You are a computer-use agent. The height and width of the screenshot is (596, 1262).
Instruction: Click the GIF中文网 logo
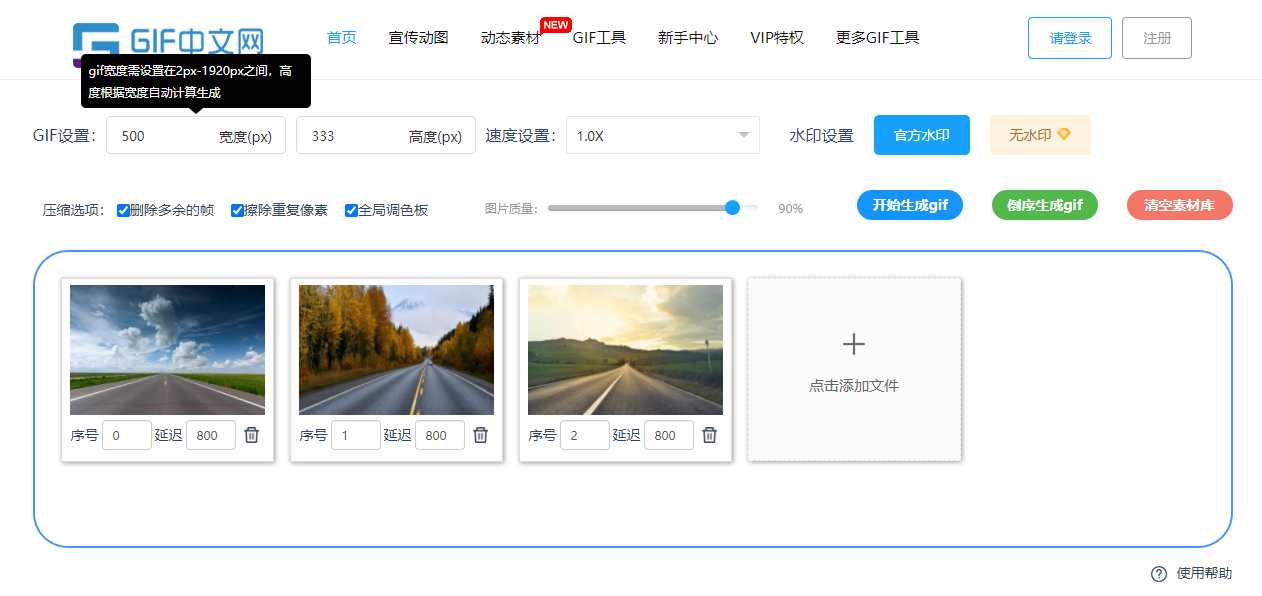click(168, 42)
